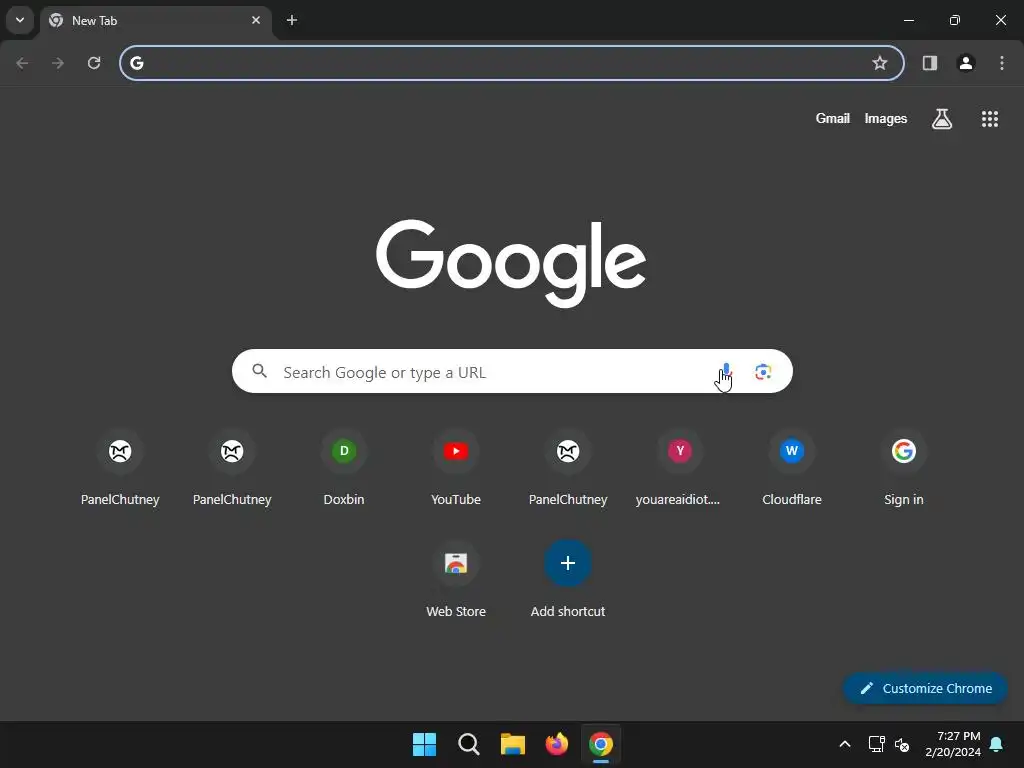Bookmark this tab with star icon
1024x768 pixels.
pyautogui.click(x=880, y=63)
